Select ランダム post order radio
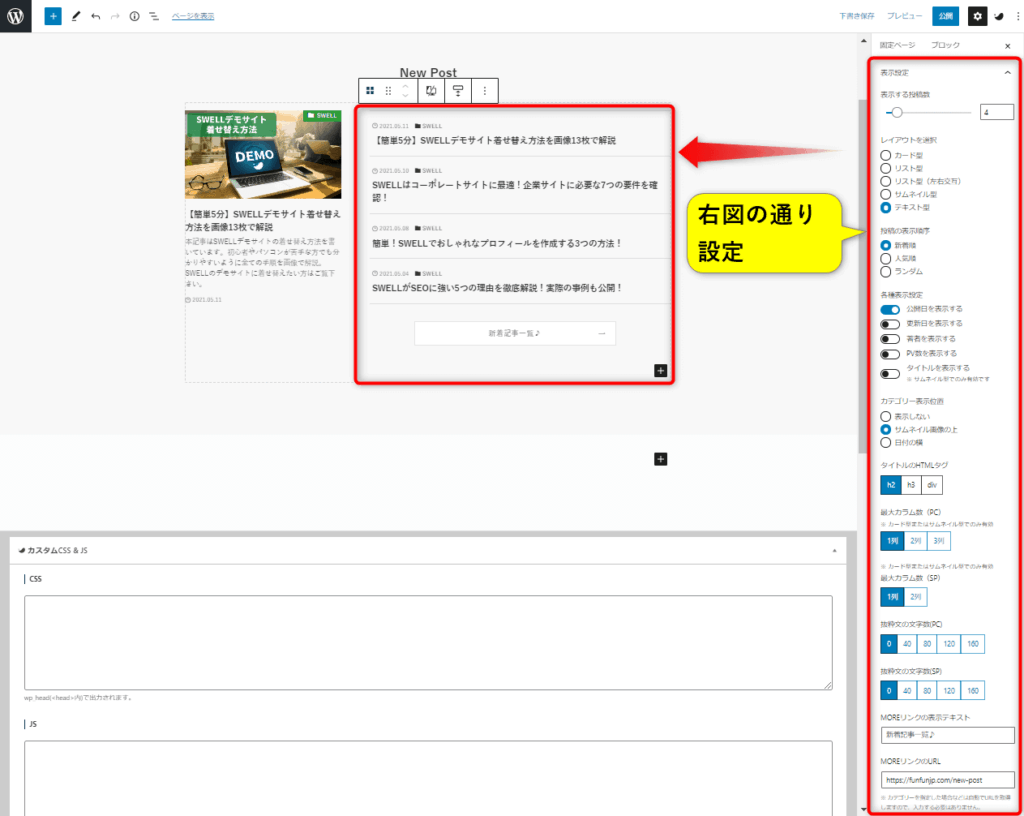The width and height of the screenshot is (1024, 816). [x=886, y=272]
